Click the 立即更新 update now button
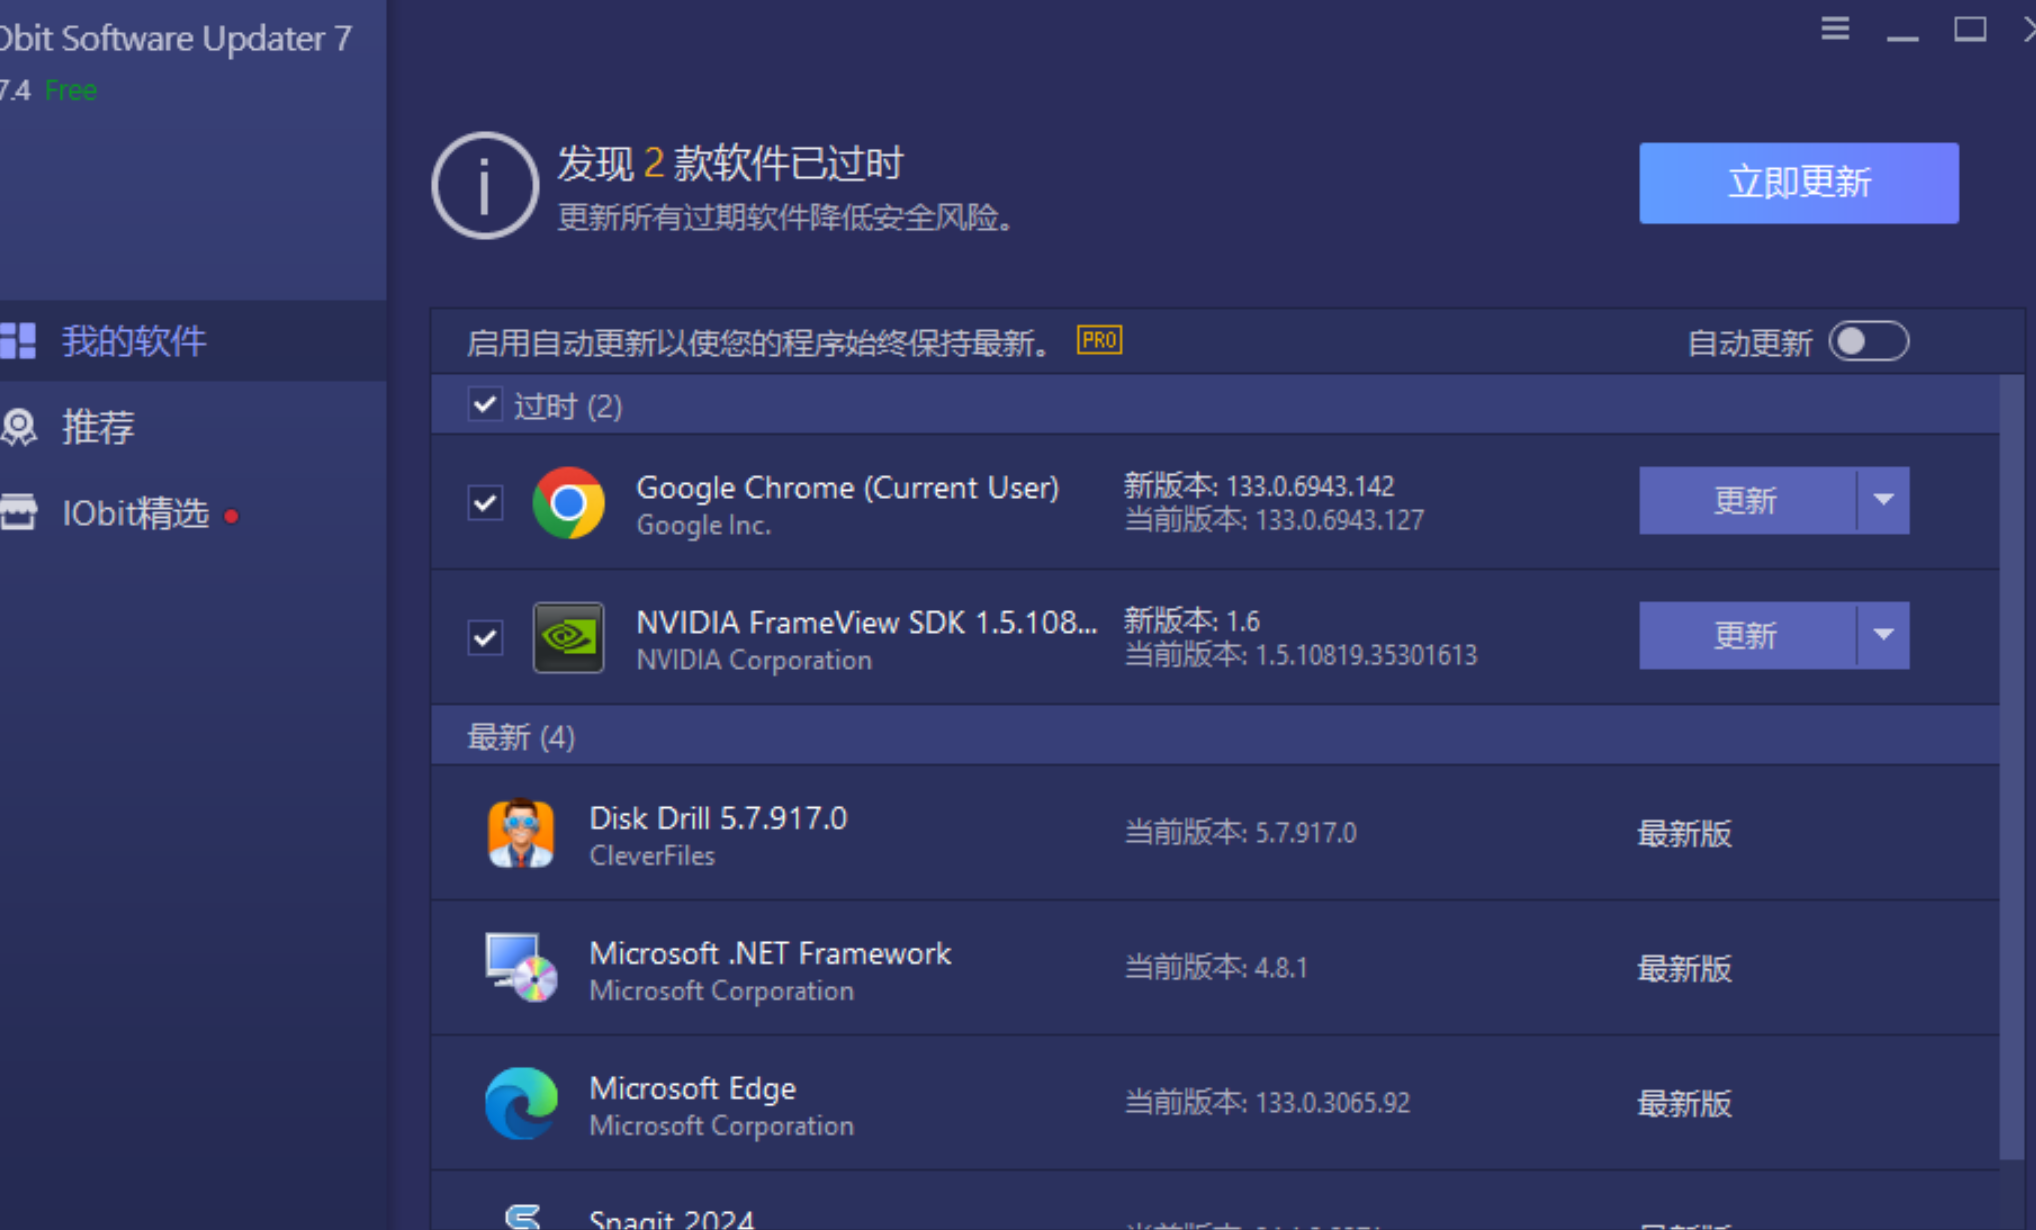 click(x=1799, y=183)
